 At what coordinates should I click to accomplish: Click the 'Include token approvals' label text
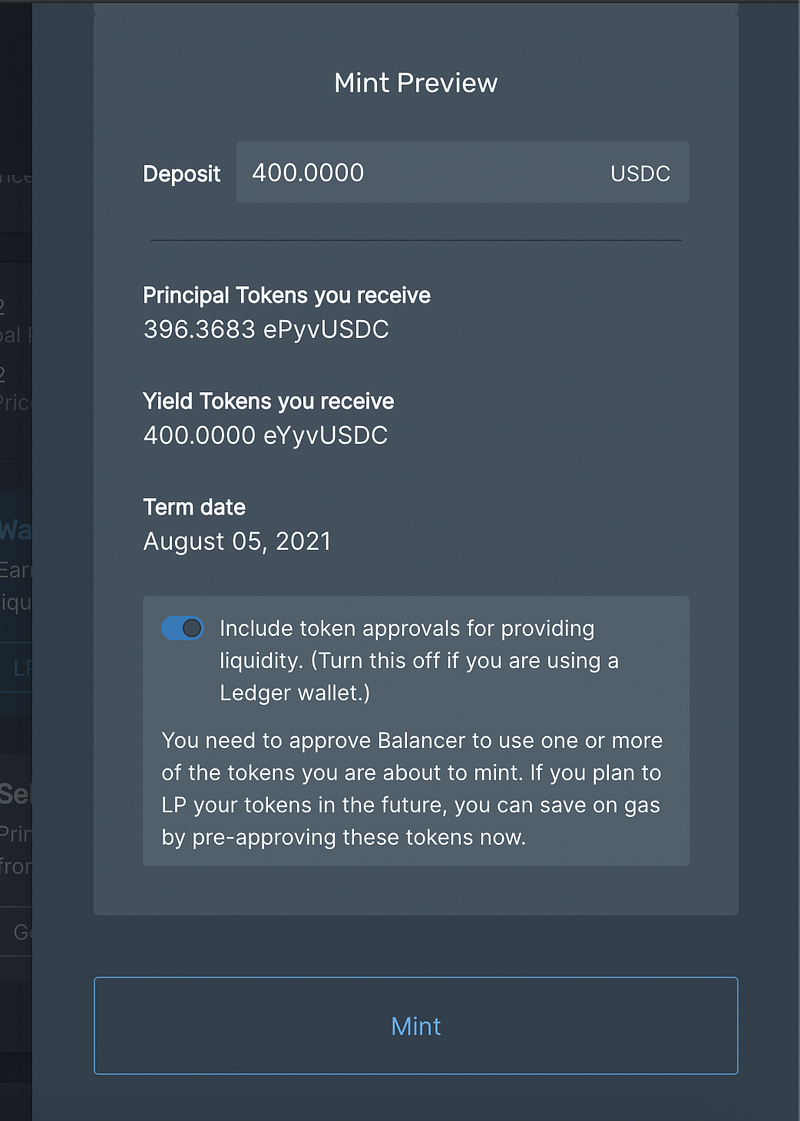[x=420, y=660]
